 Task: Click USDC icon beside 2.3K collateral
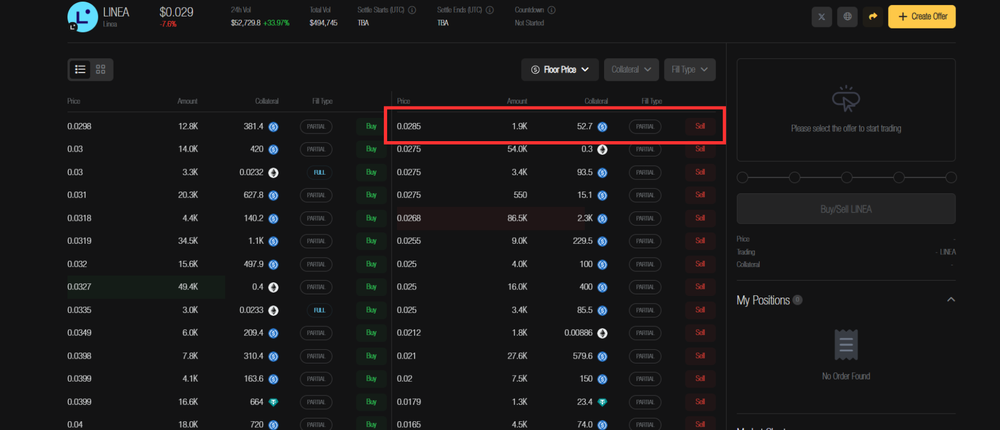602,218
